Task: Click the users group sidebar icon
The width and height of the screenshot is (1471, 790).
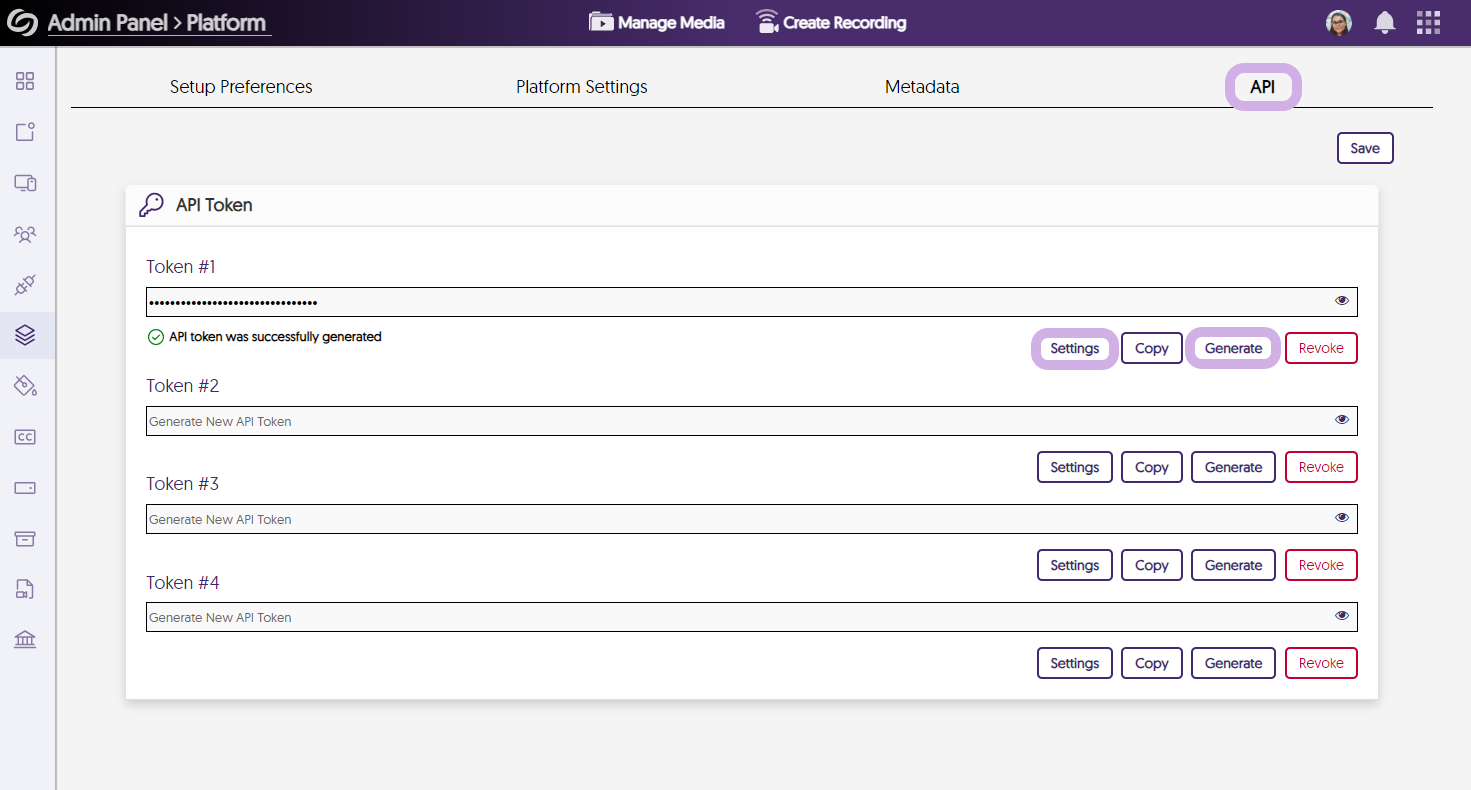Action: [x=25, y=234]
